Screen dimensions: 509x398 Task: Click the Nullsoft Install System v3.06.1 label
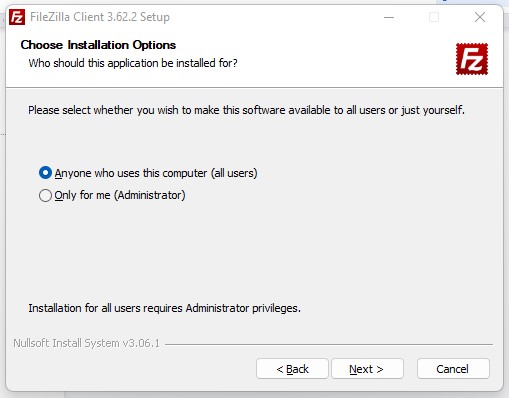coord(87,343)
